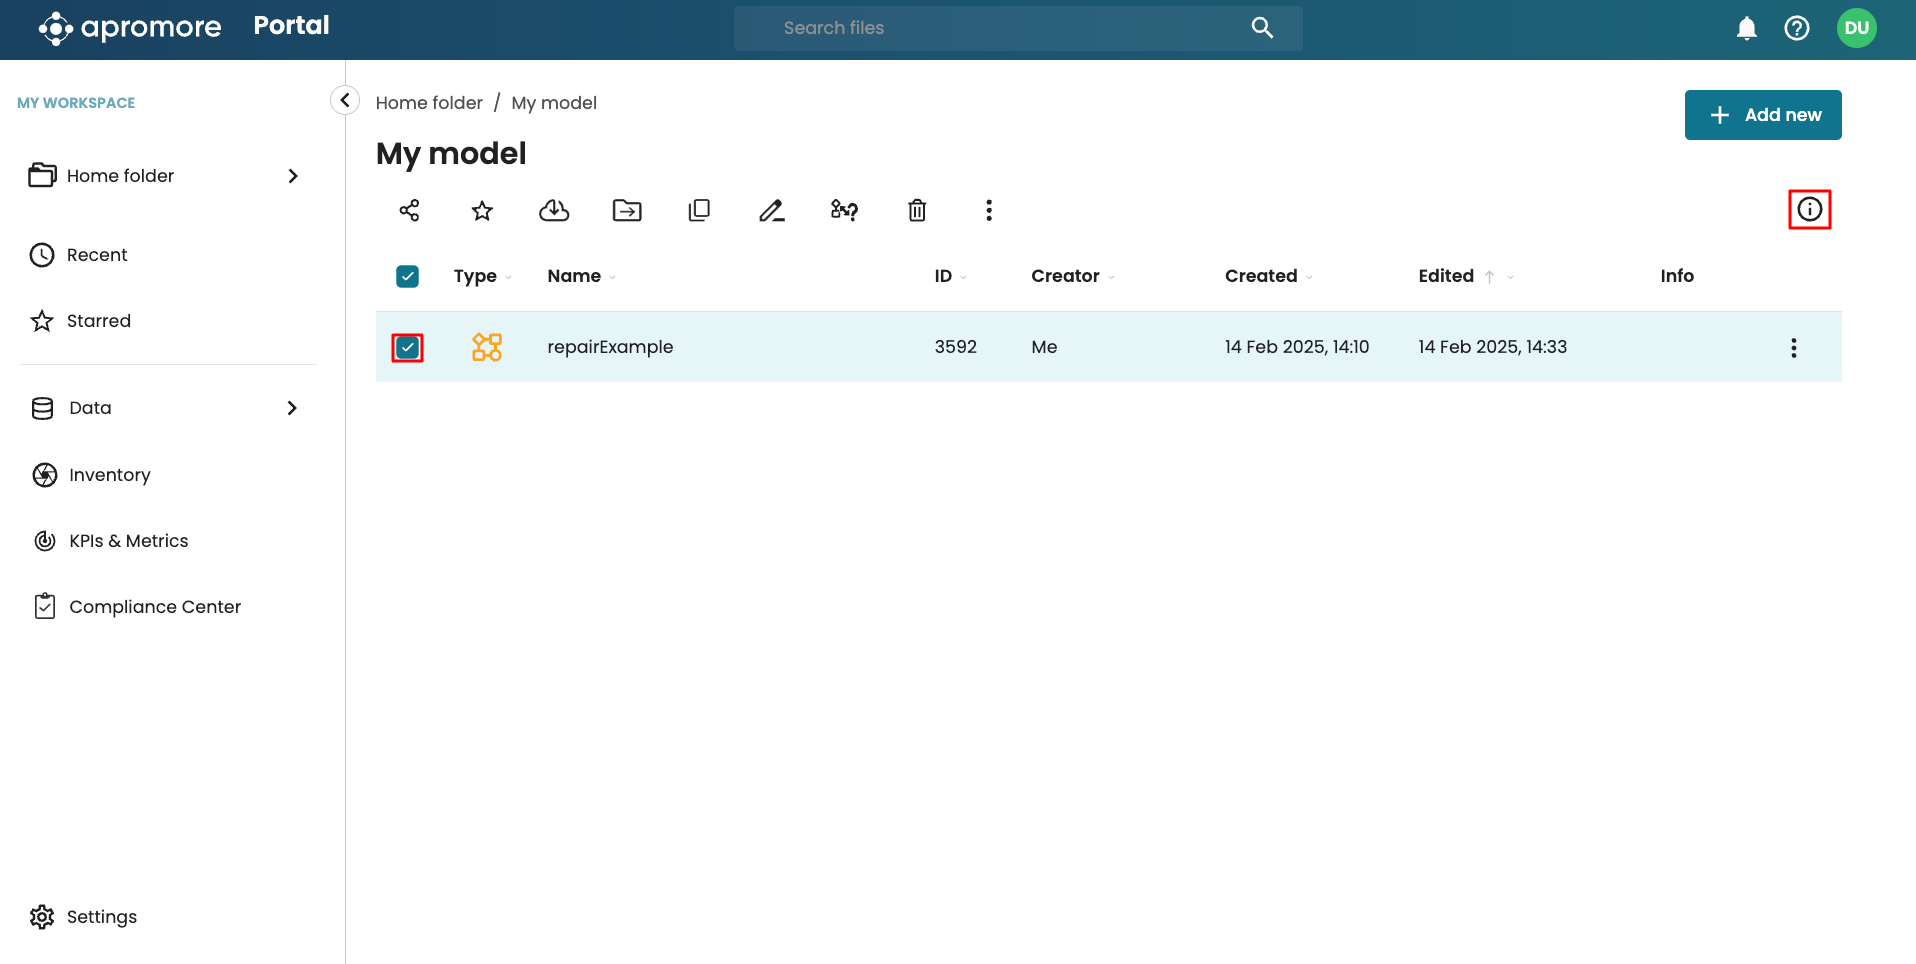Collapse the left sidebar panel
This screenshot has height=964, width=1916.
pyautogui.click(x=345, y=100)
